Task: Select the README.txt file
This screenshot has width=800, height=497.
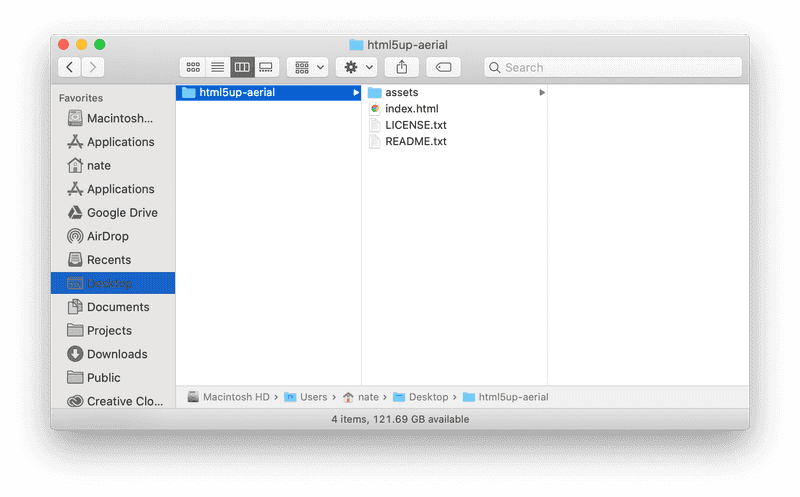Action: point(415,141)
